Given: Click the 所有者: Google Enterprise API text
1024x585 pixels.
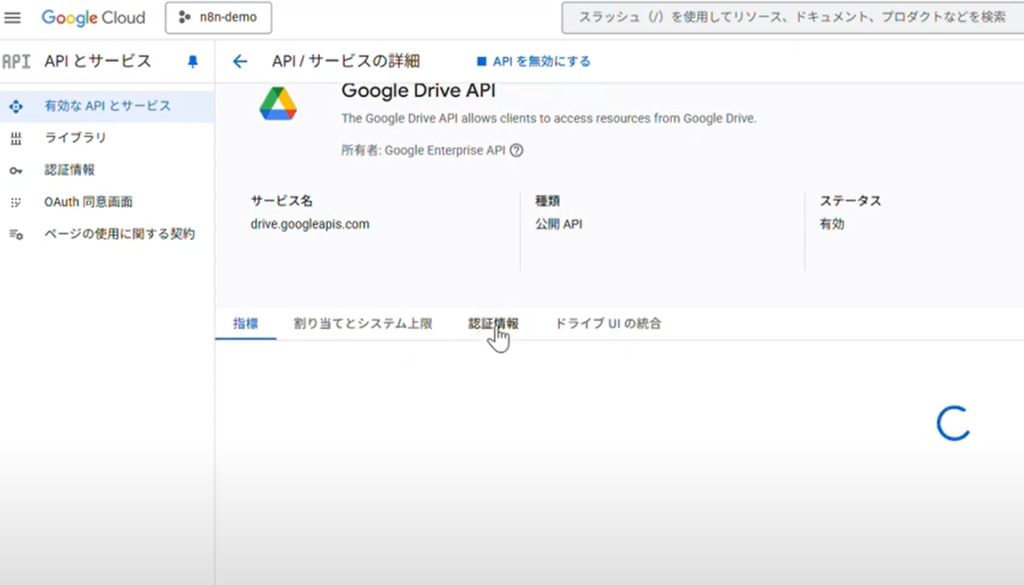Looking at the screenshot, I should 423,150.
